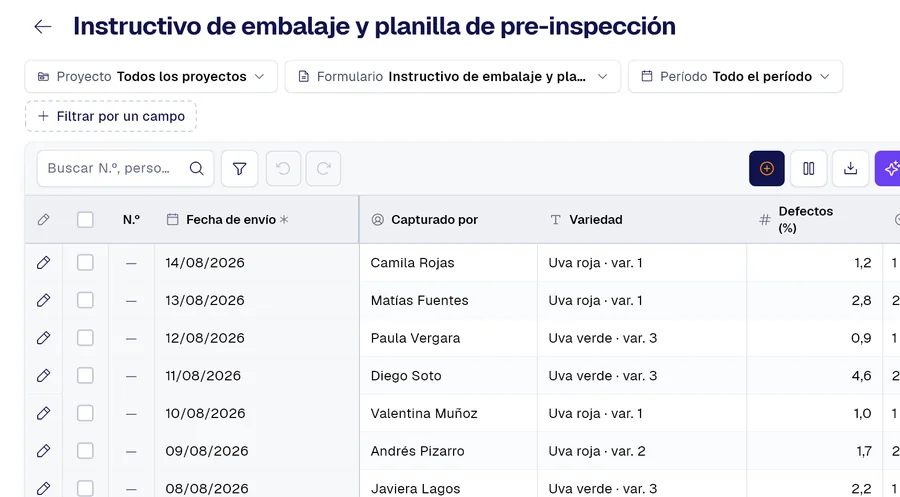Select the checkbox for Paula Vergara row
This screenshot has width=900, height=497.
(x=85, y=338)
